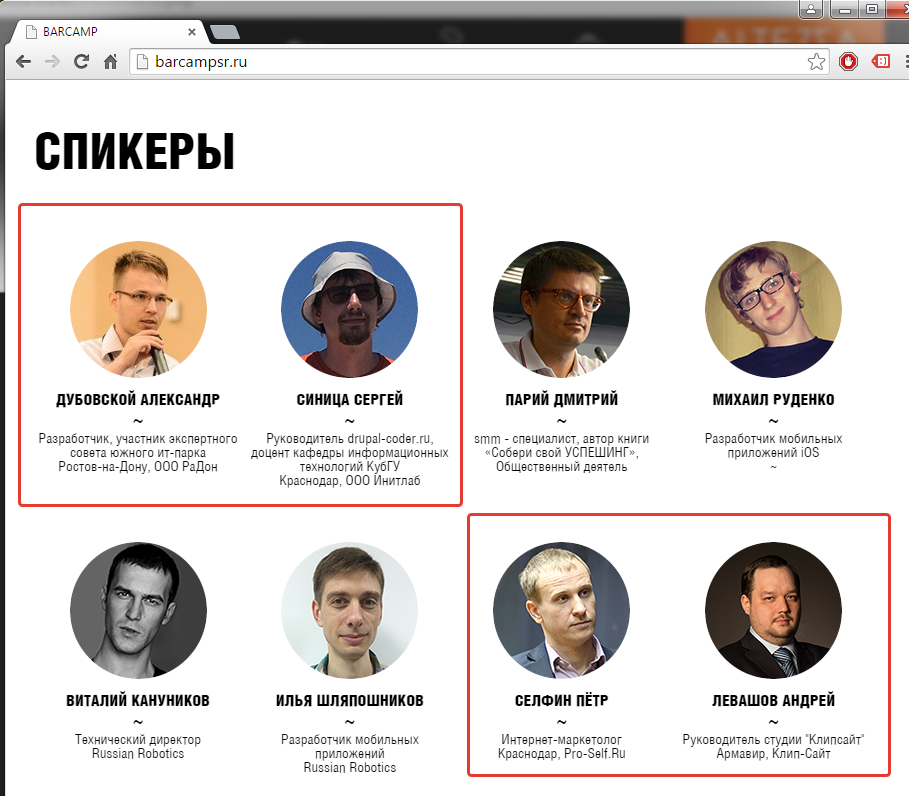909x796 pixels.
Task: Click the Forward navigation arrow
Action: tap(52, 61)
